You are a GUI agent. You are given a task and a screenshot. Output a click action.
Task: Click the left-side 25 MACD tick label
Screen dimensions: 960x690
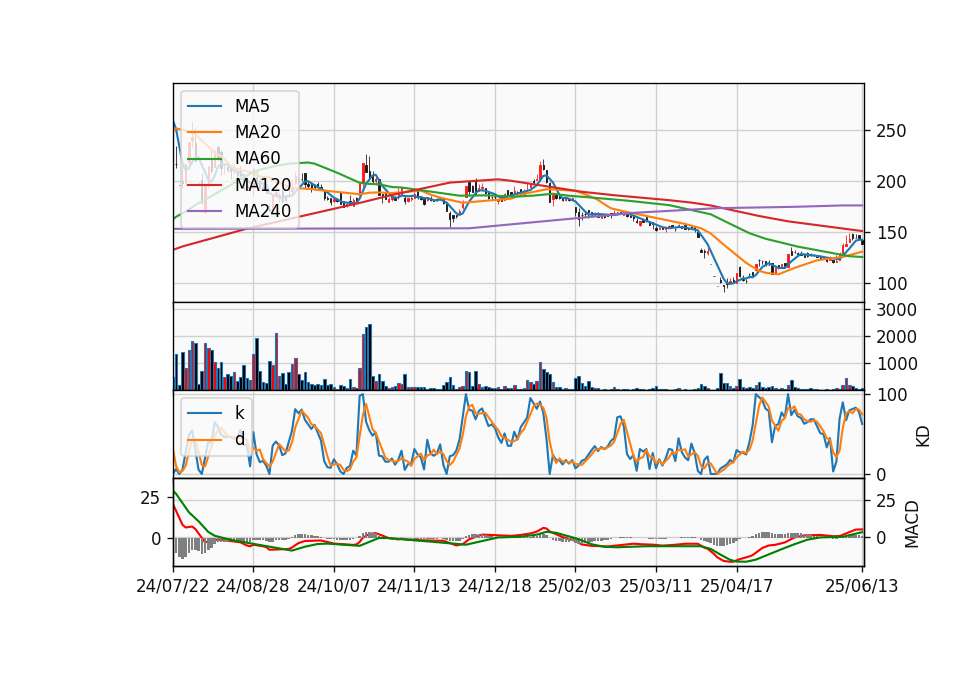[x=151, y=498]
